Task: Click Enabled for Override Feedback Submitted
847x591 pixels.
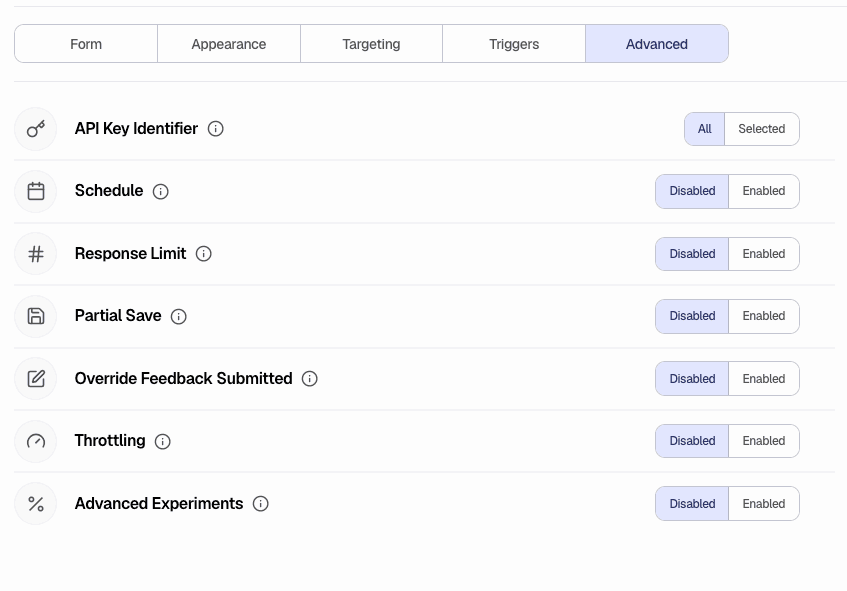Action: [764, 379]
